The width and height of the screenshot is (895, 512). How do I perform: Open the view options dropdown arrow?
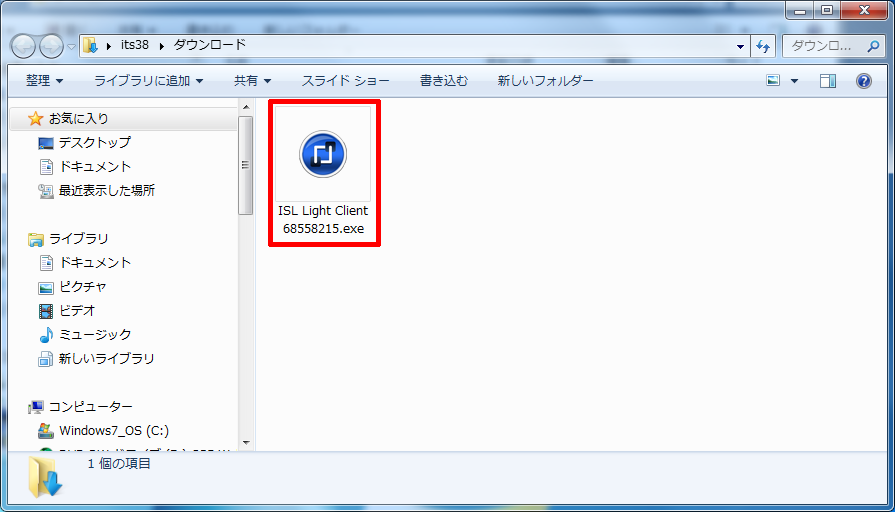tap(794, 81)
